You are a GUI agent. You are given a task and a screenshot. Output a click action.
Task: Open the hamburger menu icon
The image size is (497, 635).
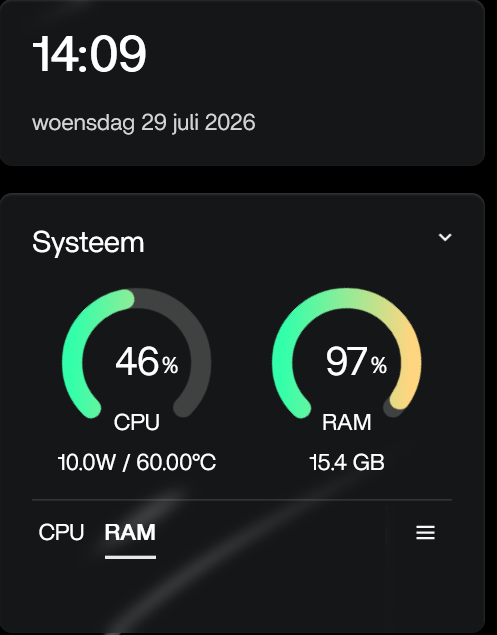[x=425, y=532]
